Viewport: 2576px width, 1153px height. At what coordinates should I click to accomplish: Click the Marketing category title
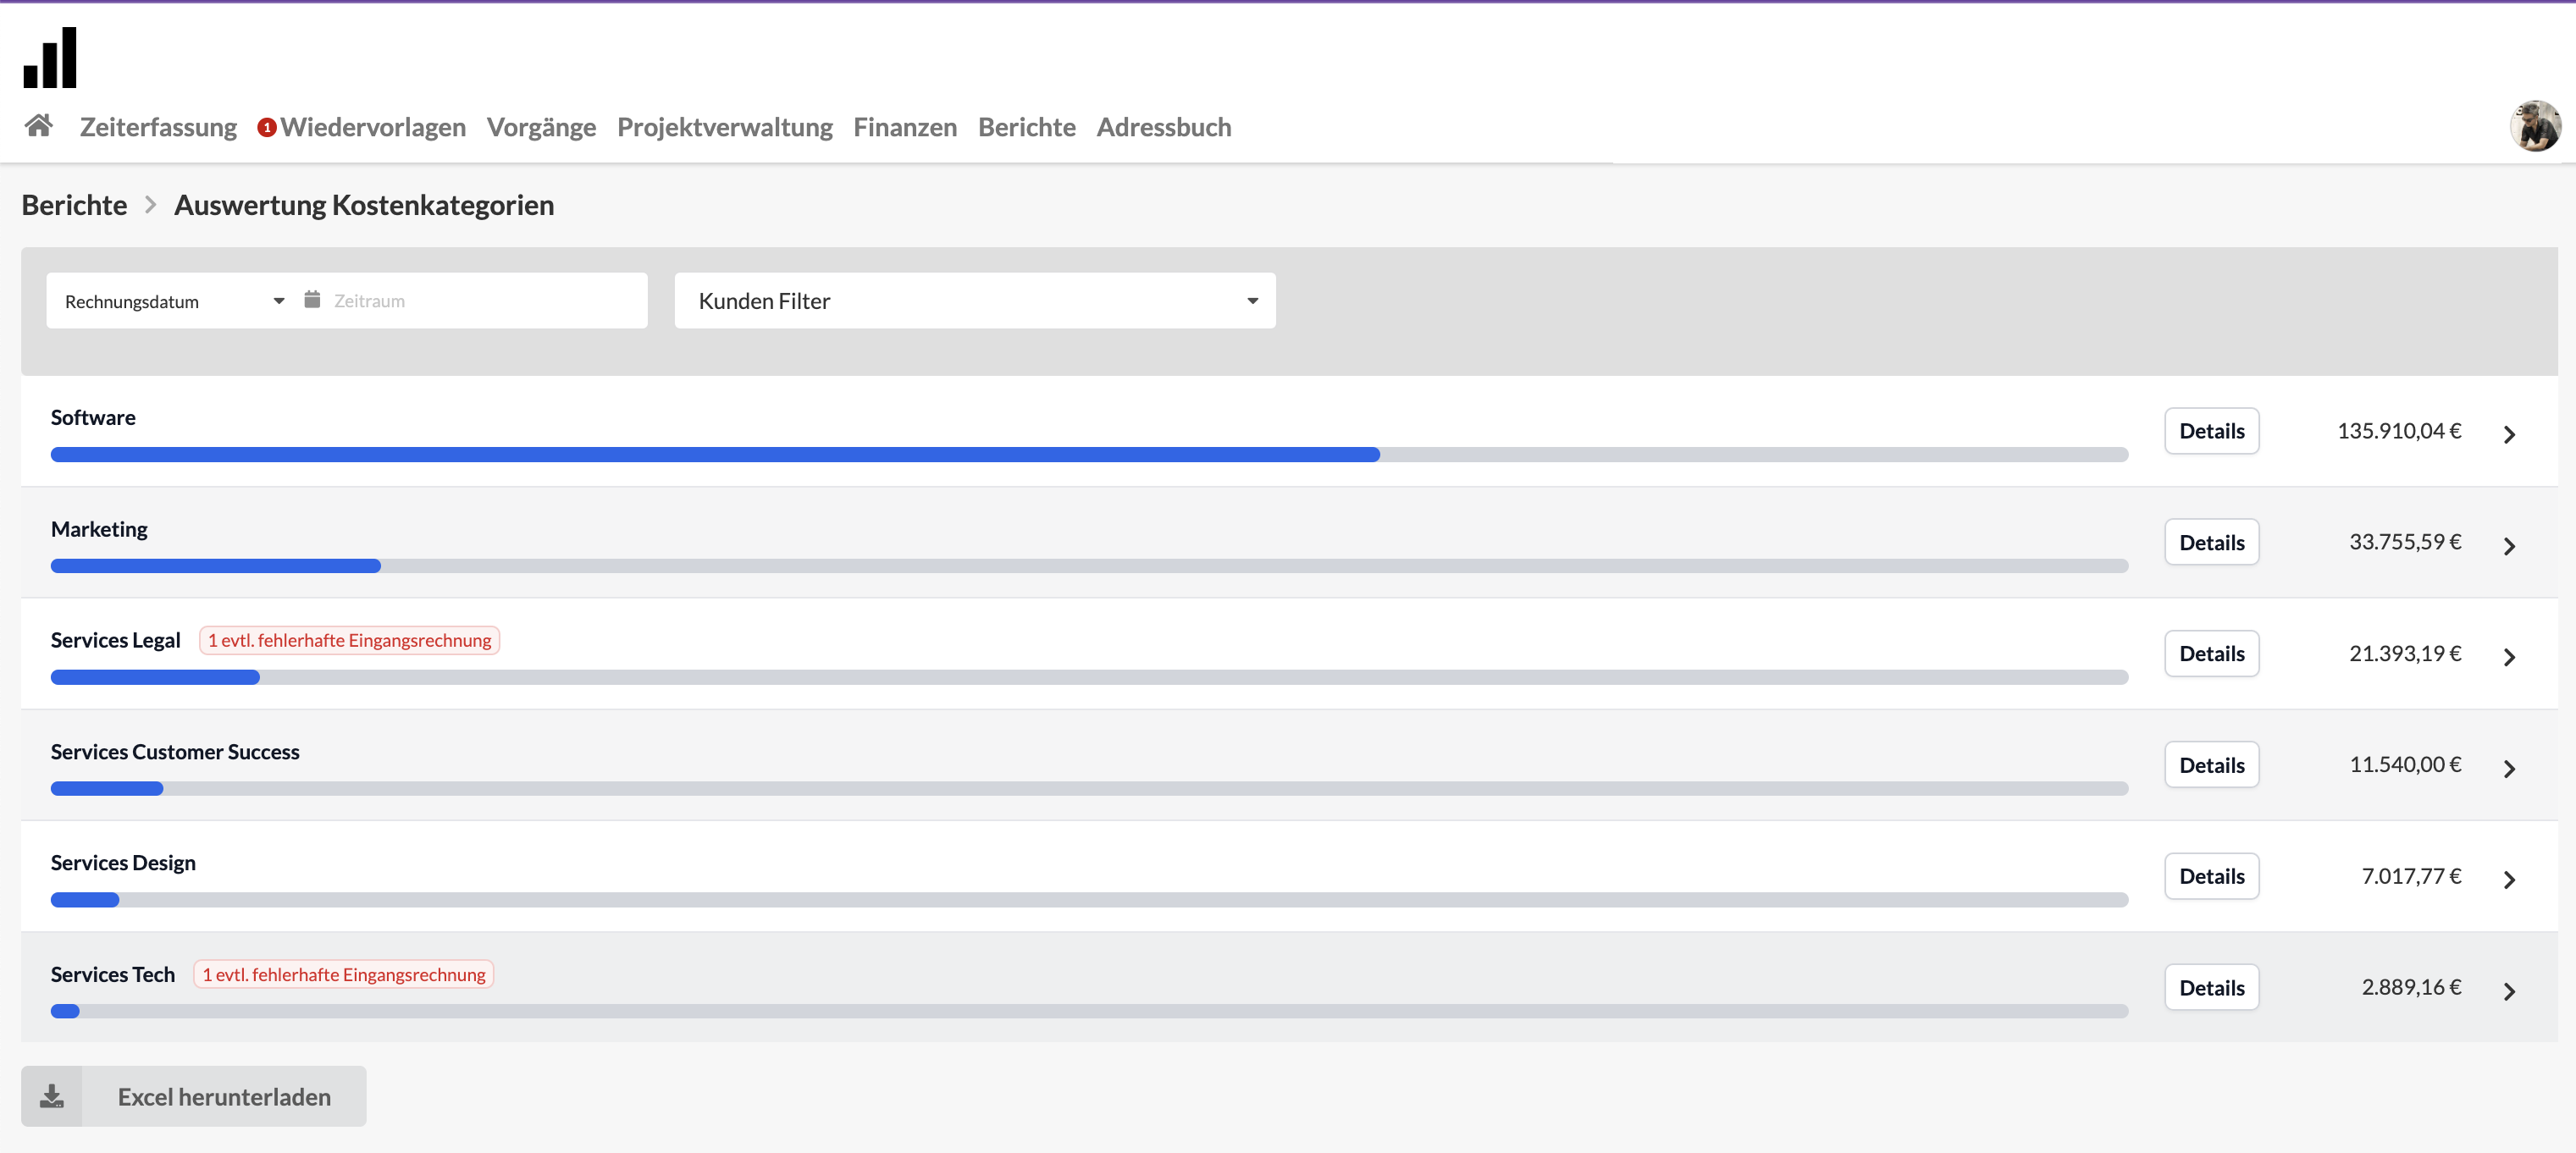coord(99,529)
